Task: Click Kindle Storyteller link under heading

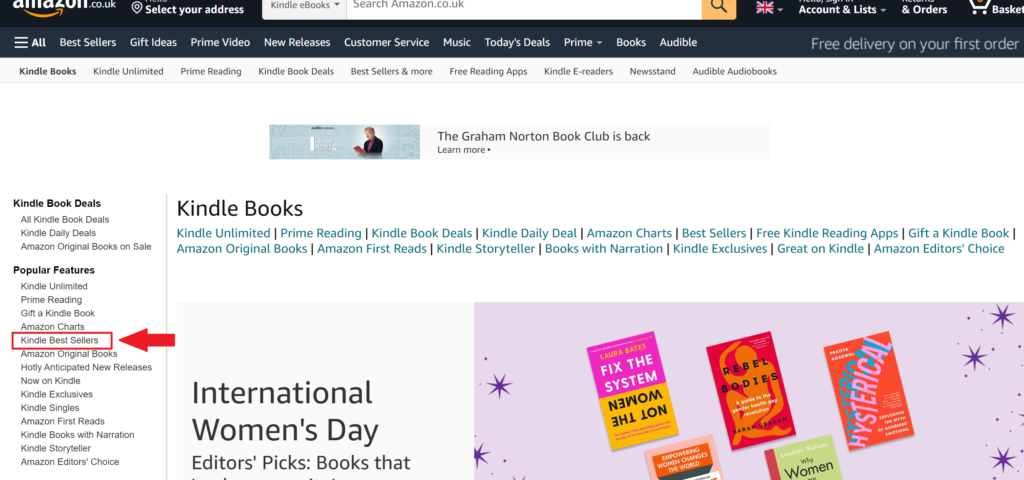Action: (486, 249)
